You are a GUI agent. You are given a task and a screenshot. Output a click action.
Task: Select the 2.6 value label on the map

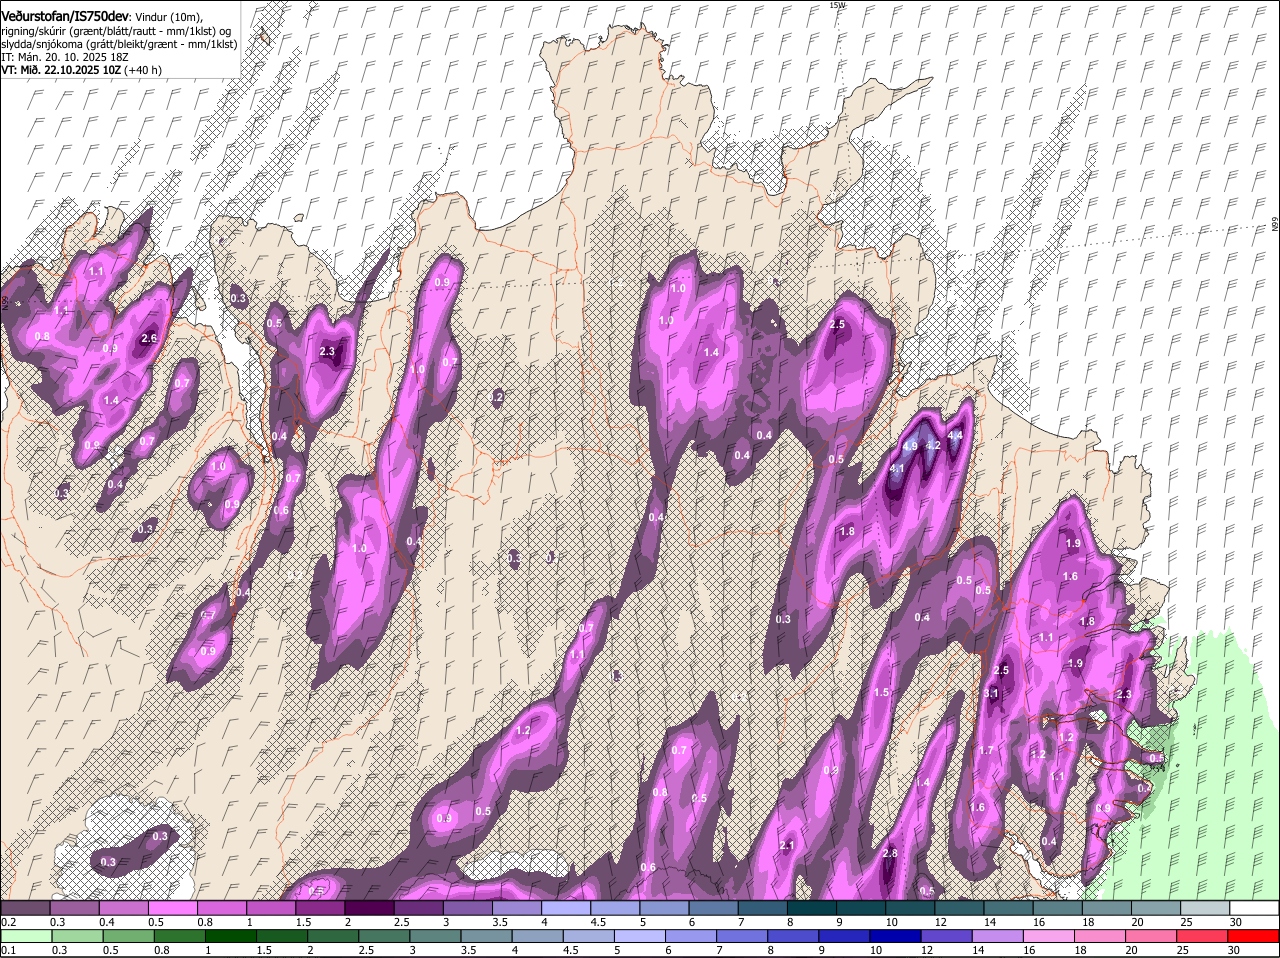click(x=150, y=339)
